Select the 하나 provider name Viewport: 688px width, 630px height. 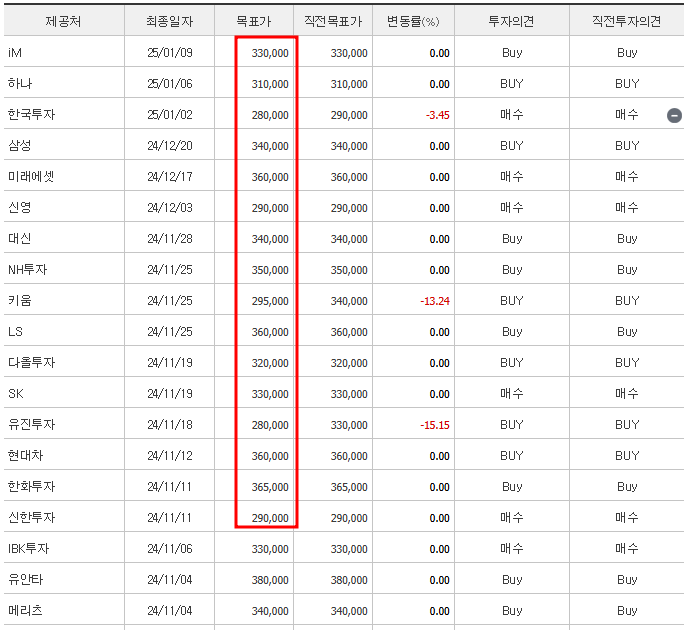20,83
